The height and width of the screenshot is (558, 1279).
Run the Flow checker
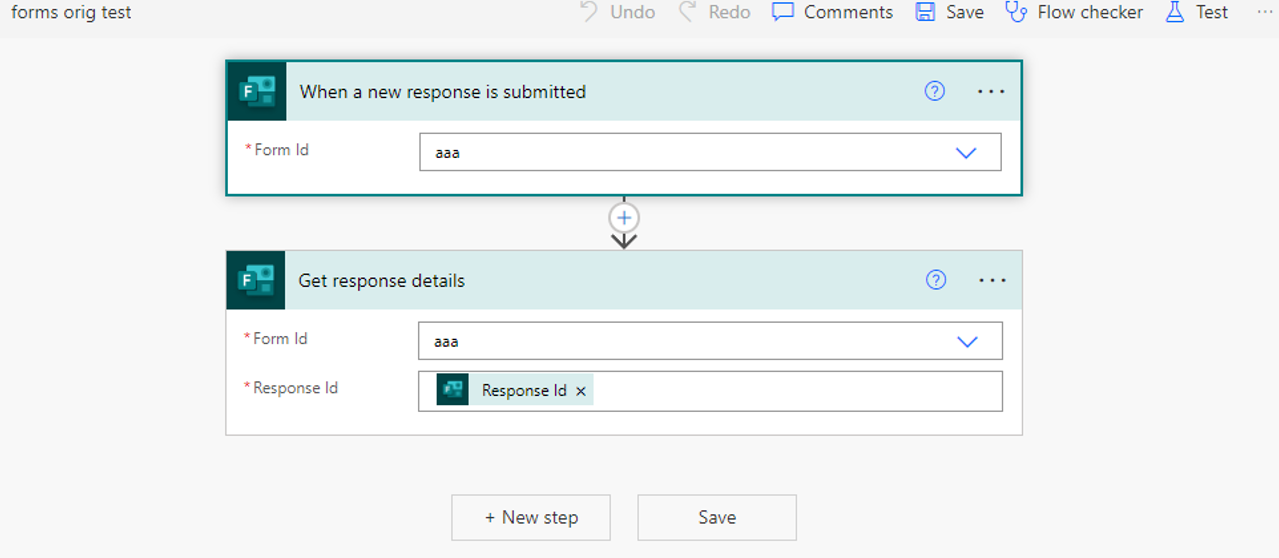pos(1074,12)
